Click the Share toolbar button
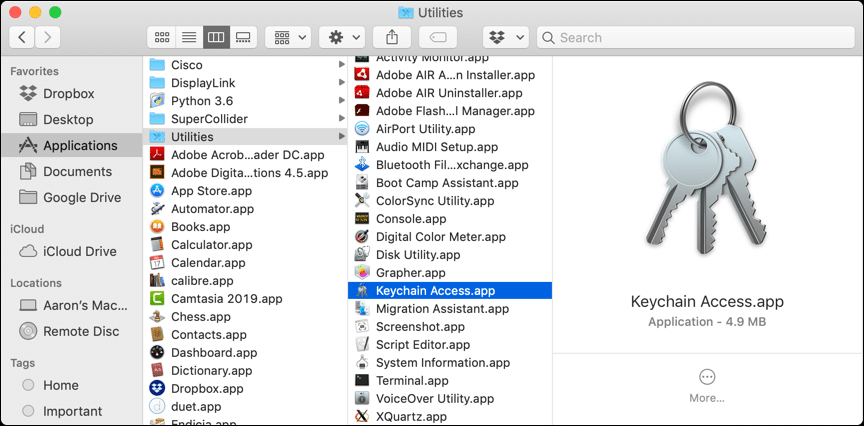Viewport: 864px width, 426px height. point(390,37)
